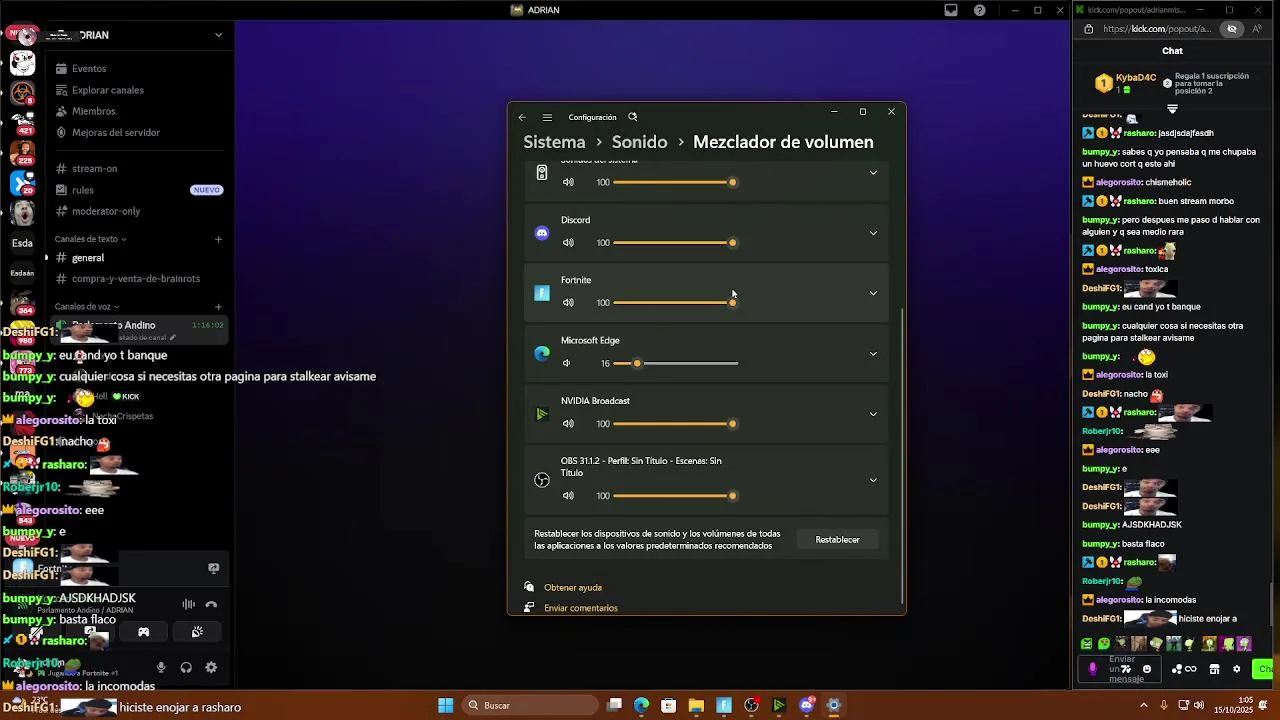Toggle Discord noise suppression waveform icon
The height and width of the screenshot is (720, 1280).
(x=188, y=604)
